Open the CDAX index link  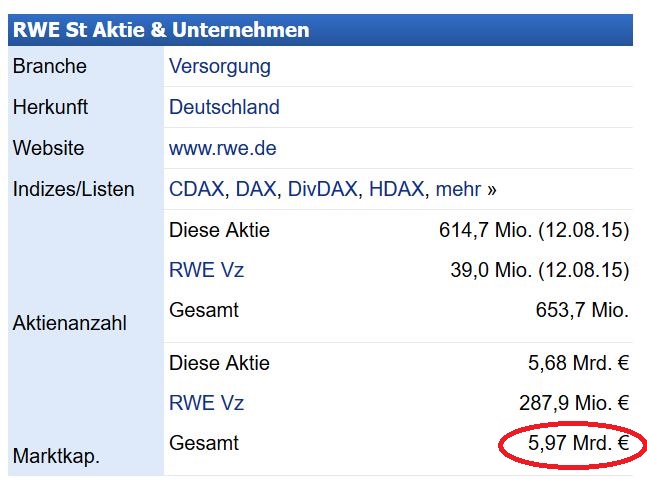[198, 189]
